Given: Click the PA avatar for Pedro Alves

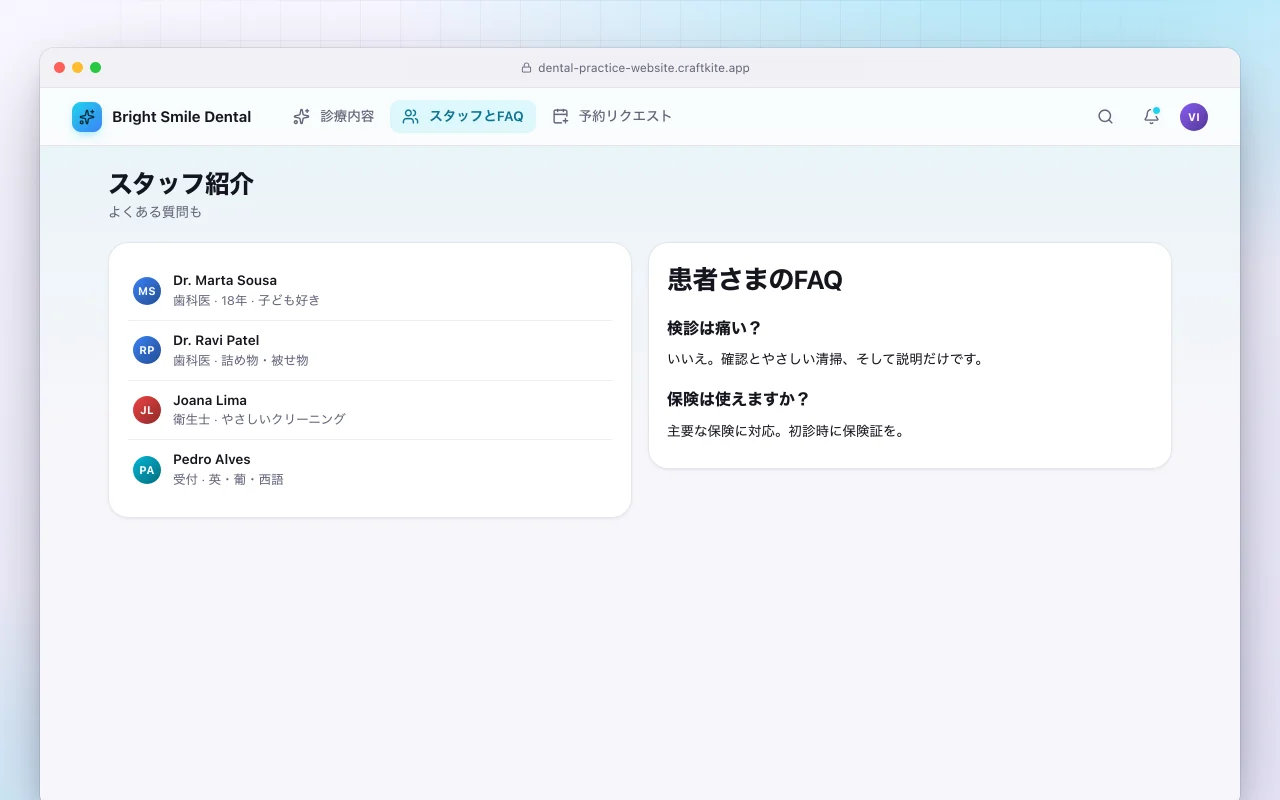Looking at the screenshot, I should click(x=147, y=470).
